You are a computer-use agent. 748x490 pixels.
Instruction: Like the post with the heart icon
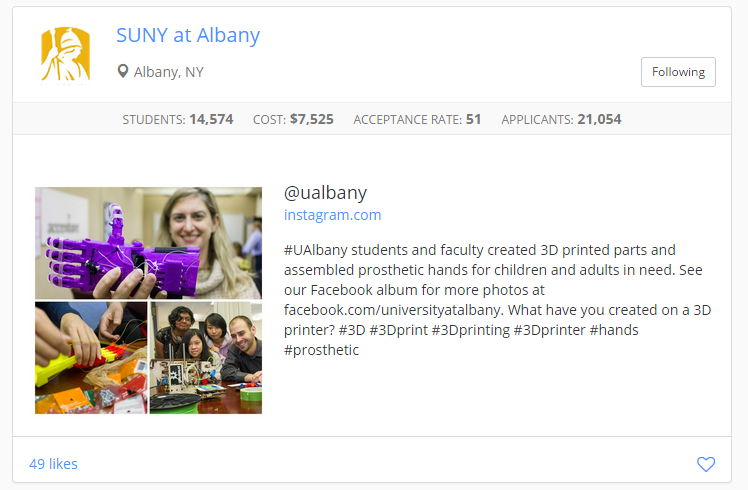pos(706,464)
